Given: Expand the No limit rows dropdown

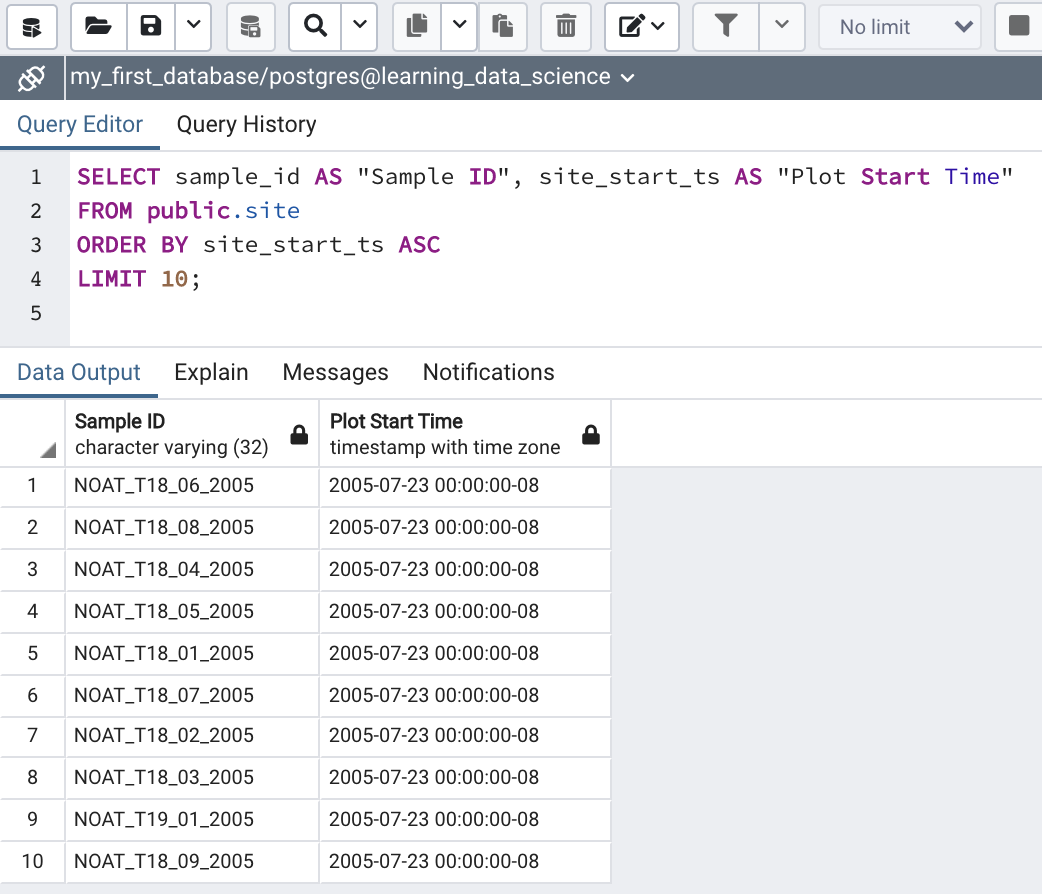Looking at the screenshot, I should pos(898,27).
